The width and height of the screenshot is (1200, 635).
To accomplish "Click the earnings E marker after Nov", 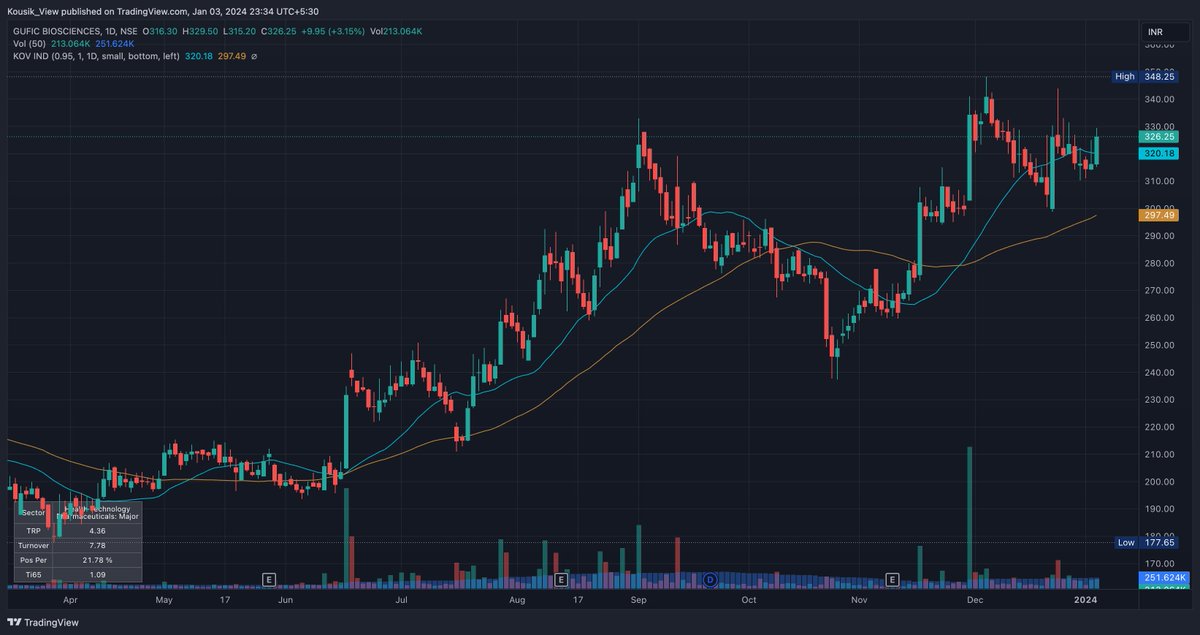I will pyautogui.click(x=892, y=579).
